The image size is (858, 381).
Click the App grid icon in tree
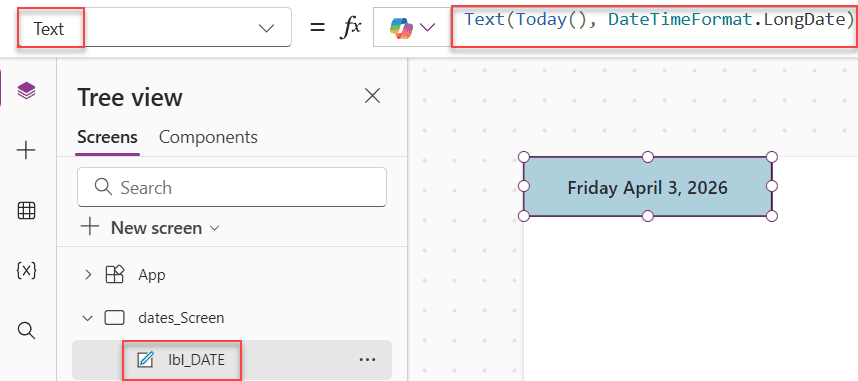(x=115, y=275)
